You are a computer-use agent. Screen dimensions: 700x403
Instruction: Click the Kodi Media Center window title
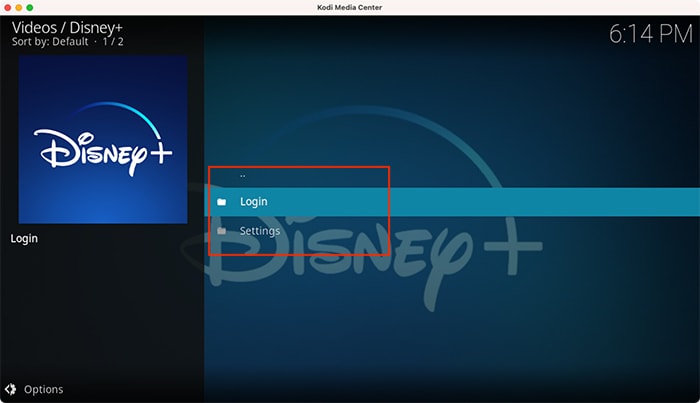(350, 8)
